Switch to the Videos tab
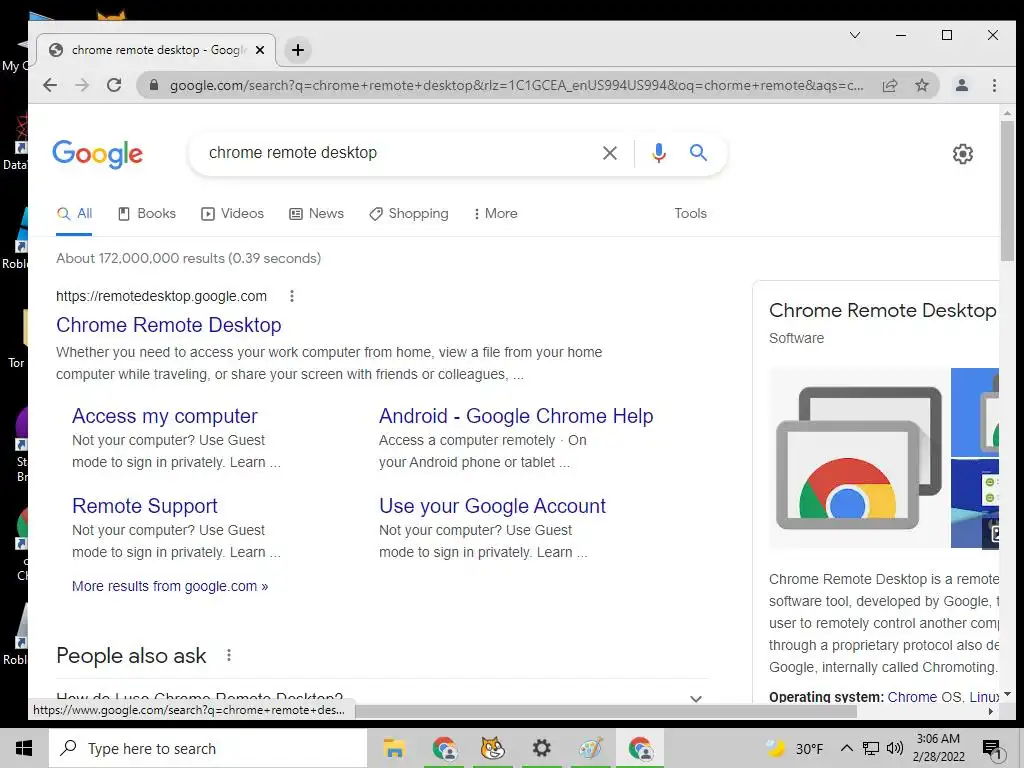 (232, 214)
